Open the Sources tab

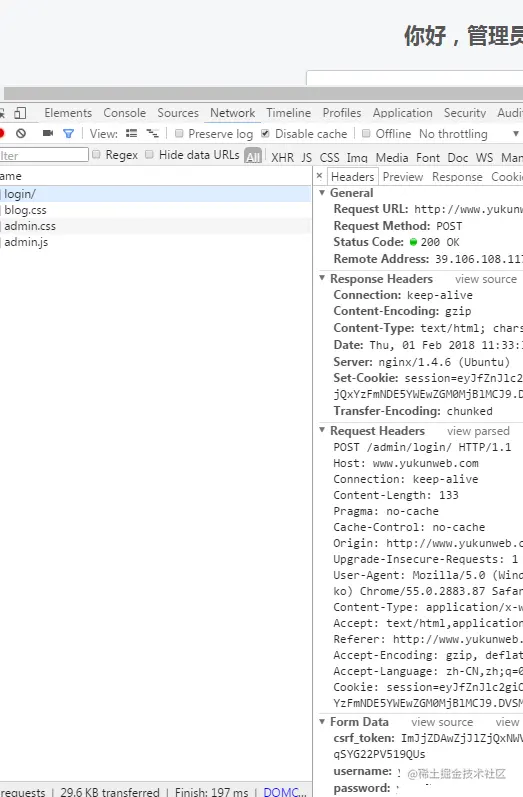tap(178, 113)
